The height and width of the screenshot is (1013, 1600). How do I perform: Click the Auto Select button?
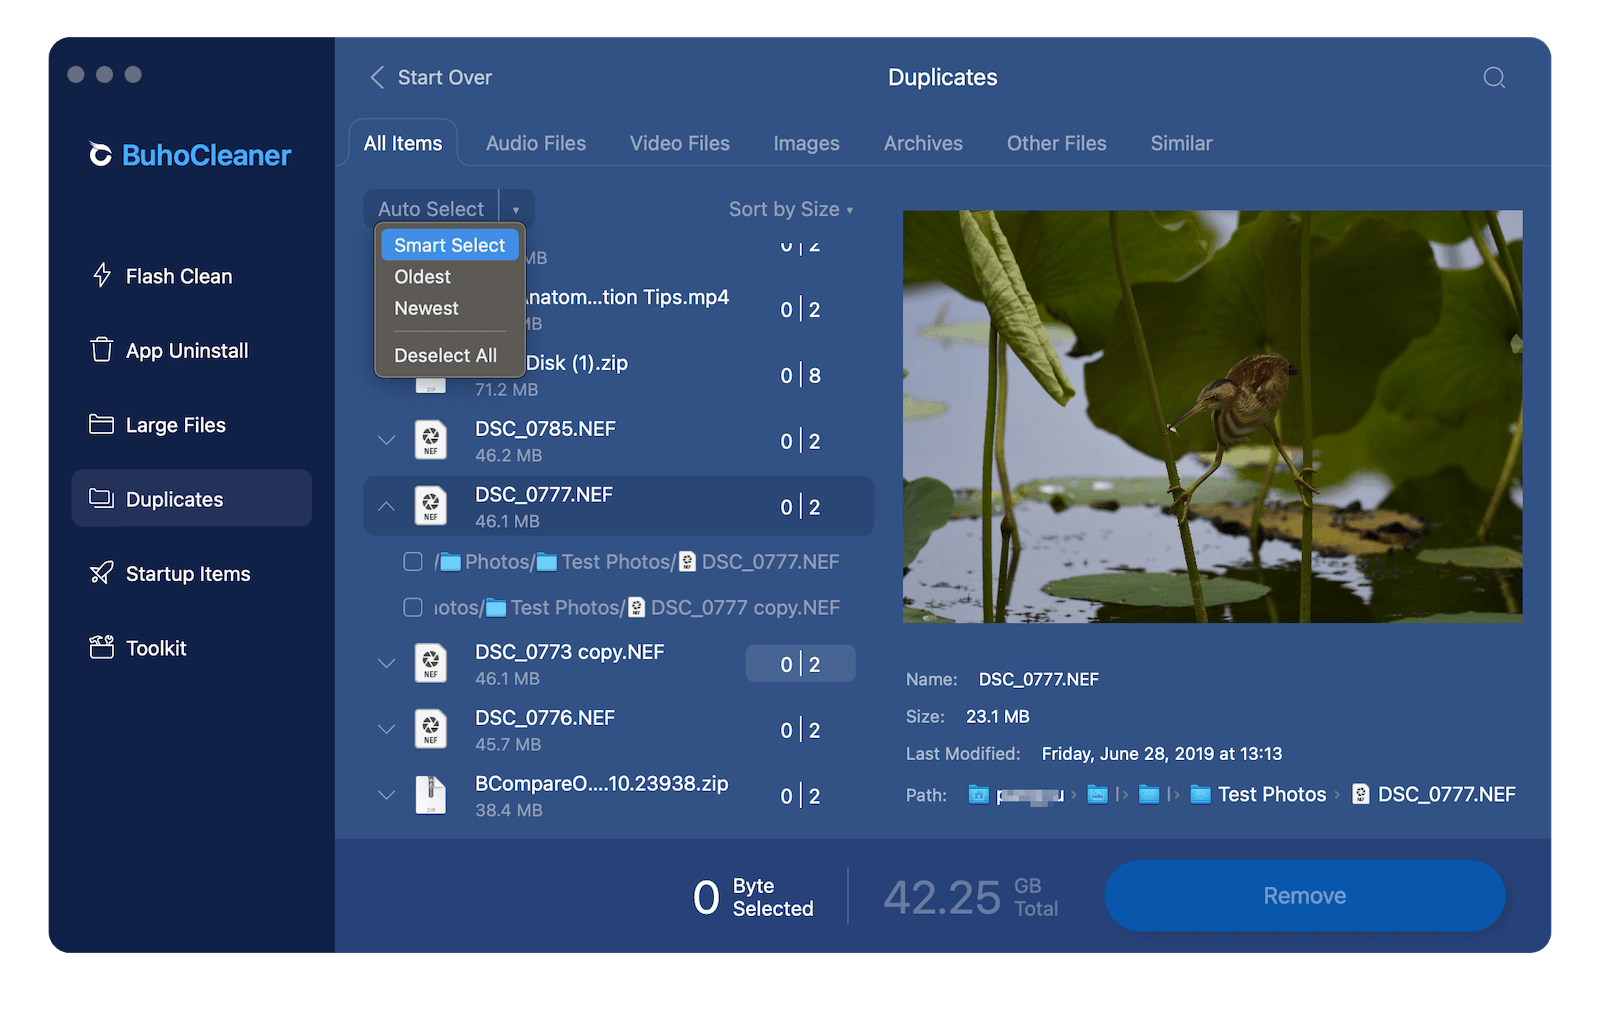click(431, 209)
